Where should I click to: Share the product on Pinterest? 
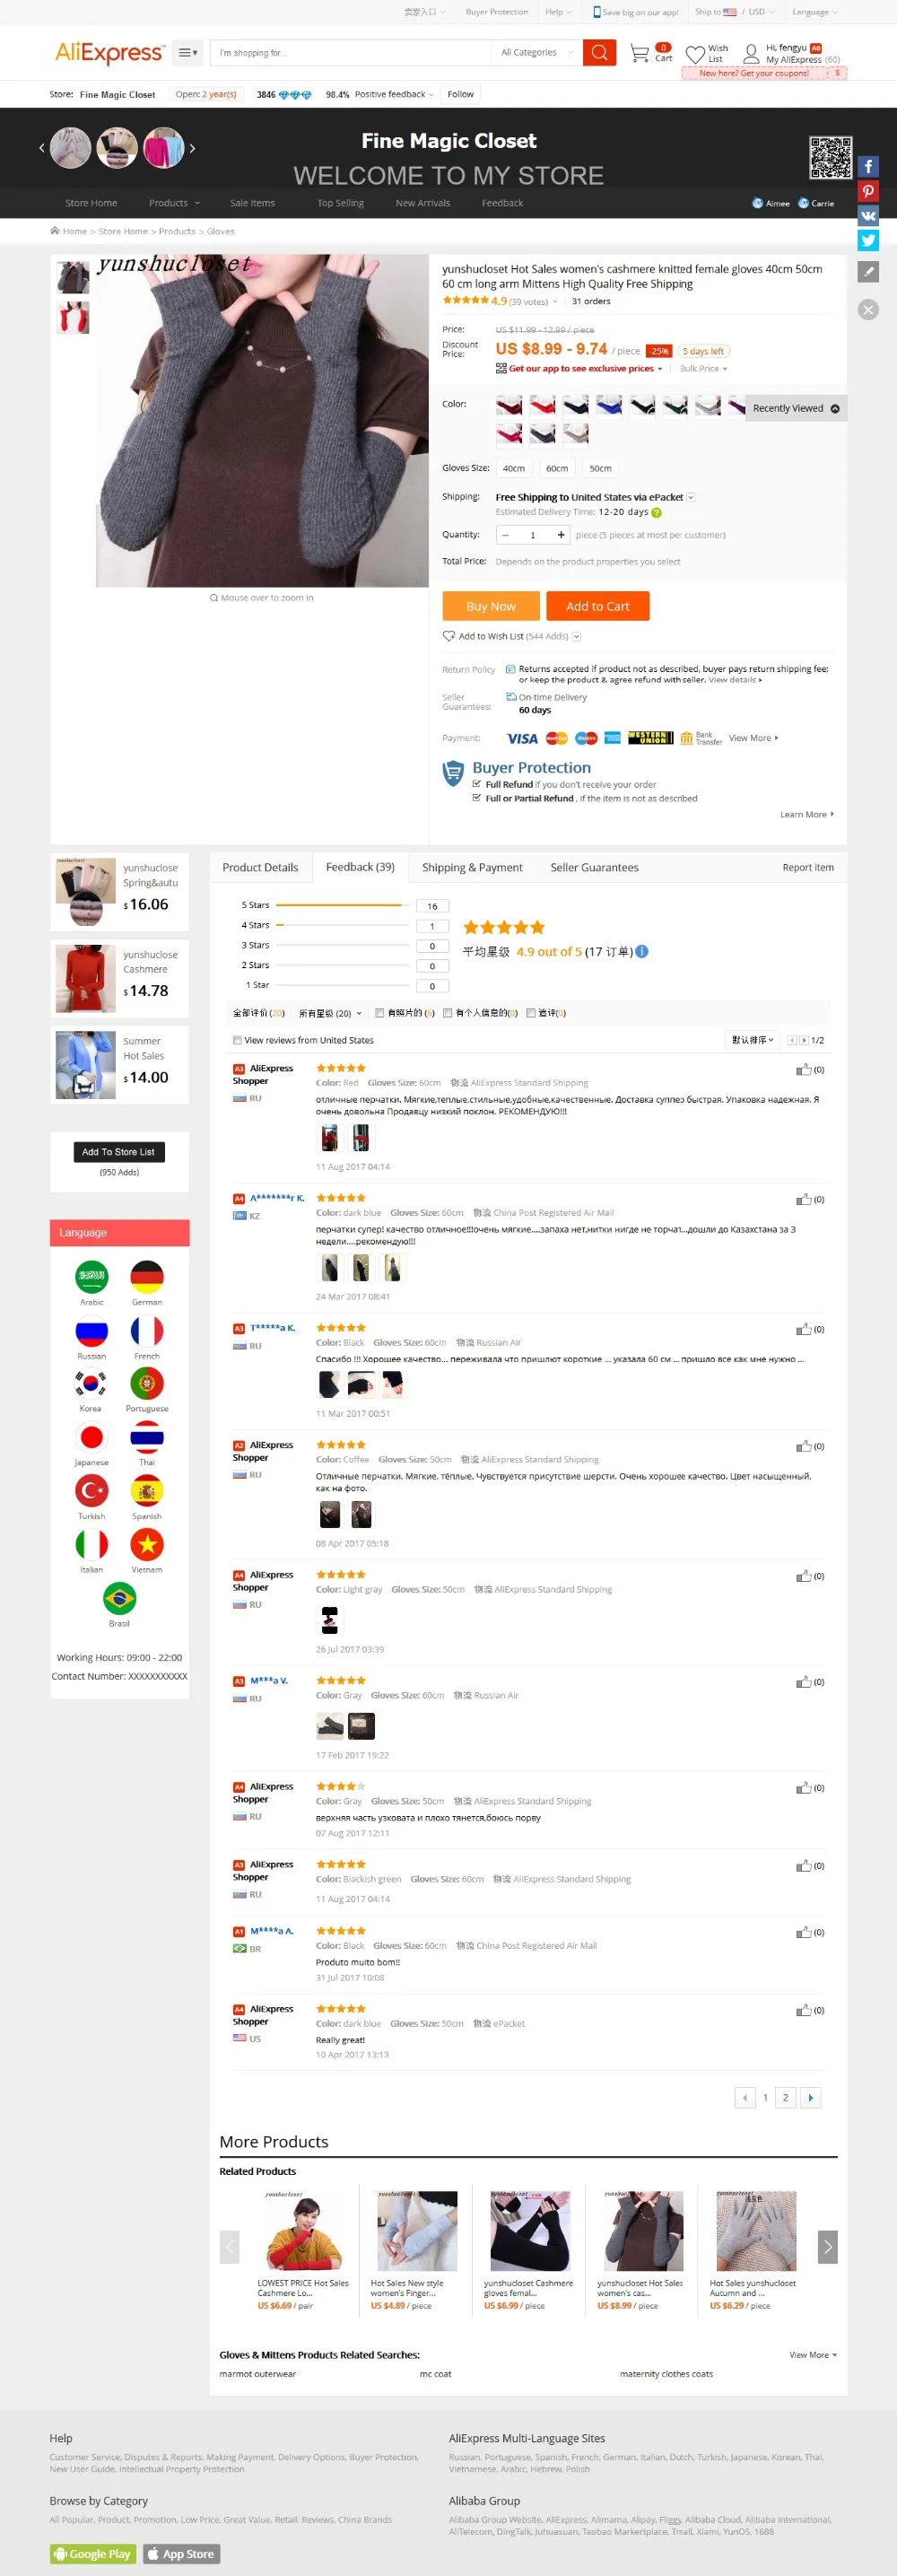point(868,192)
